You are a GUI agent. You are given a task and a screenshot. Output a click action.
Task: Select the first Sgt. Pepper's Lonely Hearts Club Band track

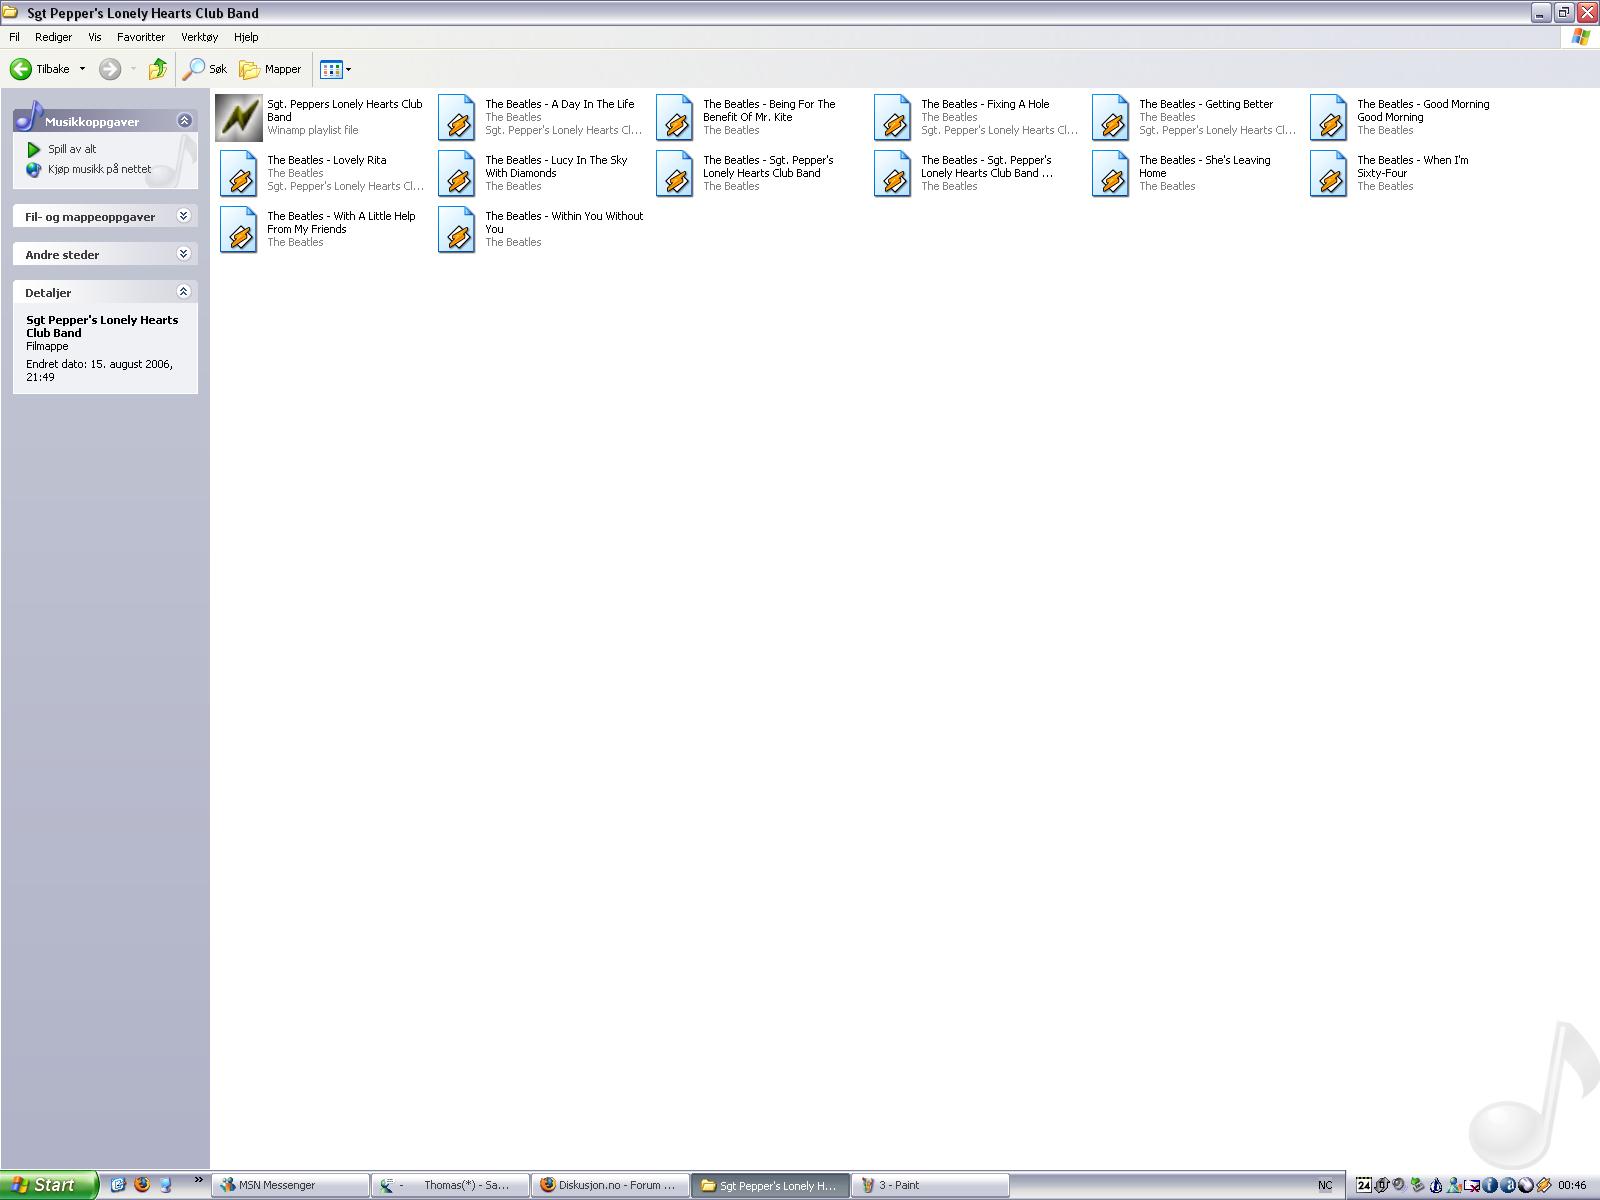pyautogui.click(x=746, y=174)
